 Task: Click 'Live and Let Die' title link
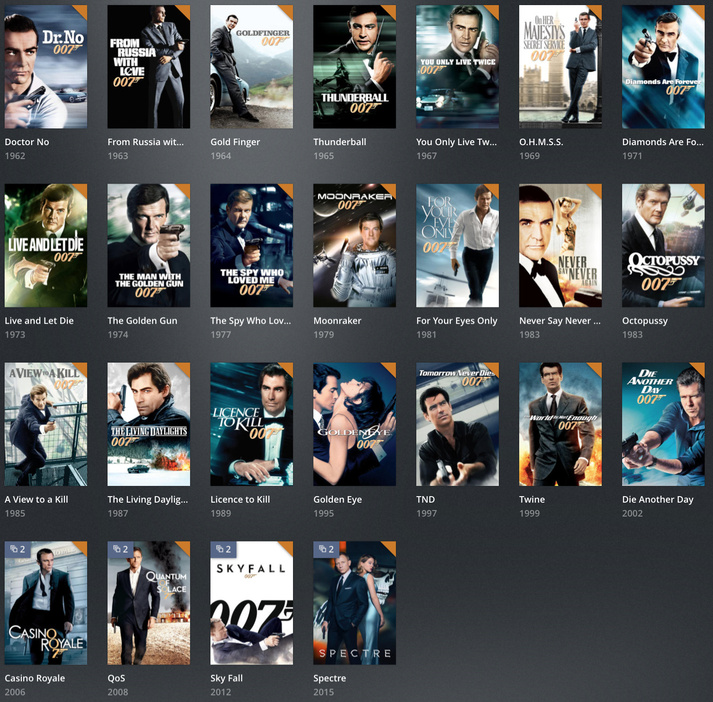coord(39,321)
